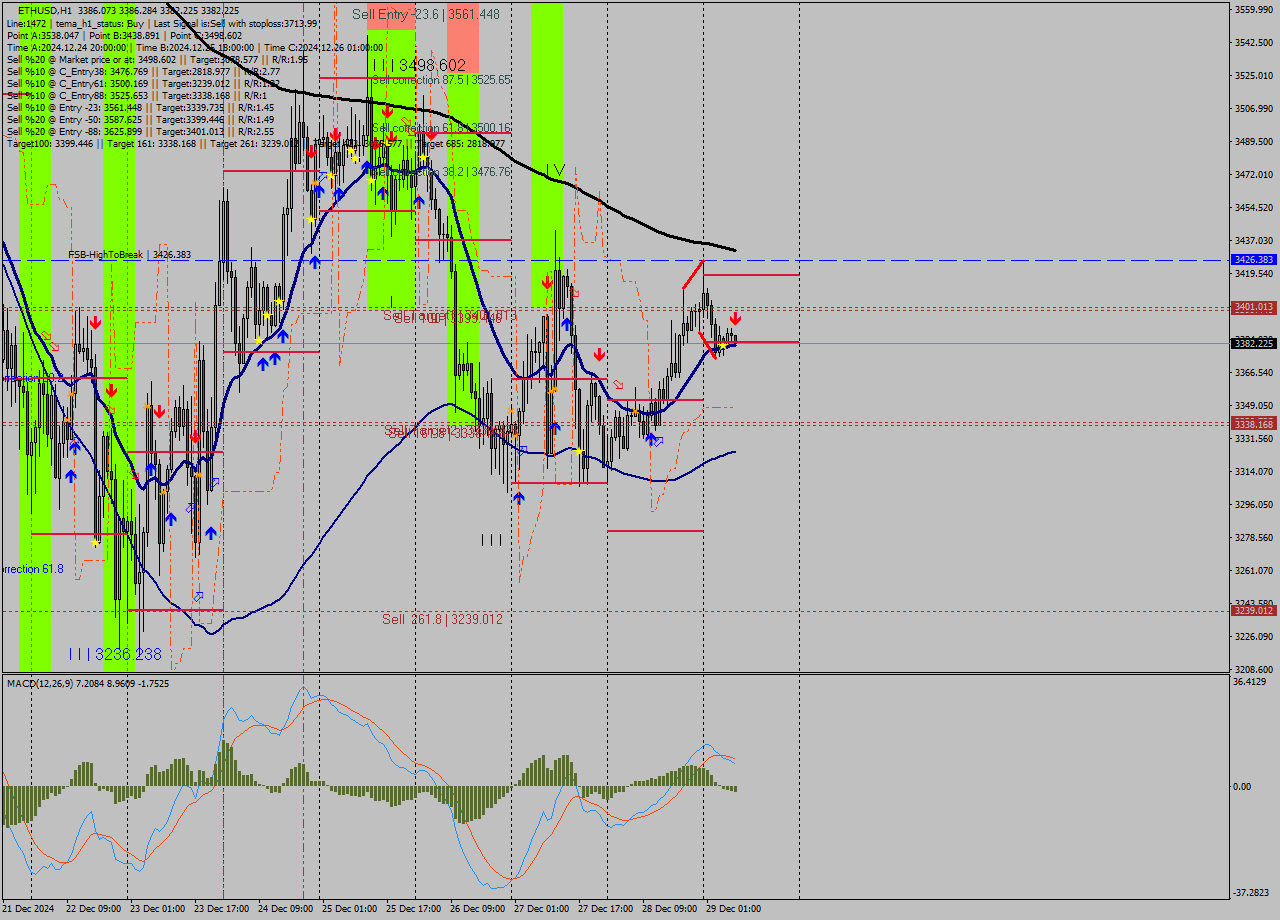Click the '25 Dec 17:00' time axis label
This screenshot has width=1280, height=920.
[x=413, y=909]
